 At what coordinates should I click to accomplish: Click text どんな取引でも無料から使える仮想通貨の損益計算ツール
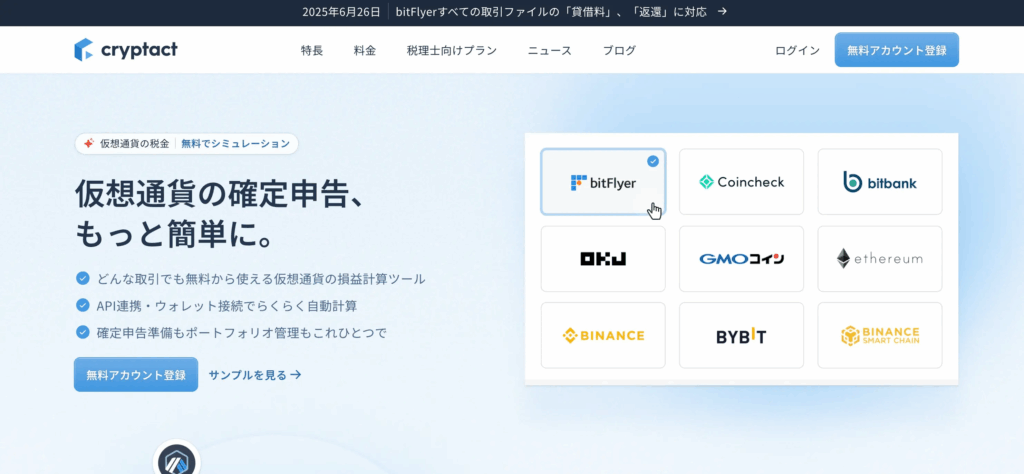click(261, 279)
